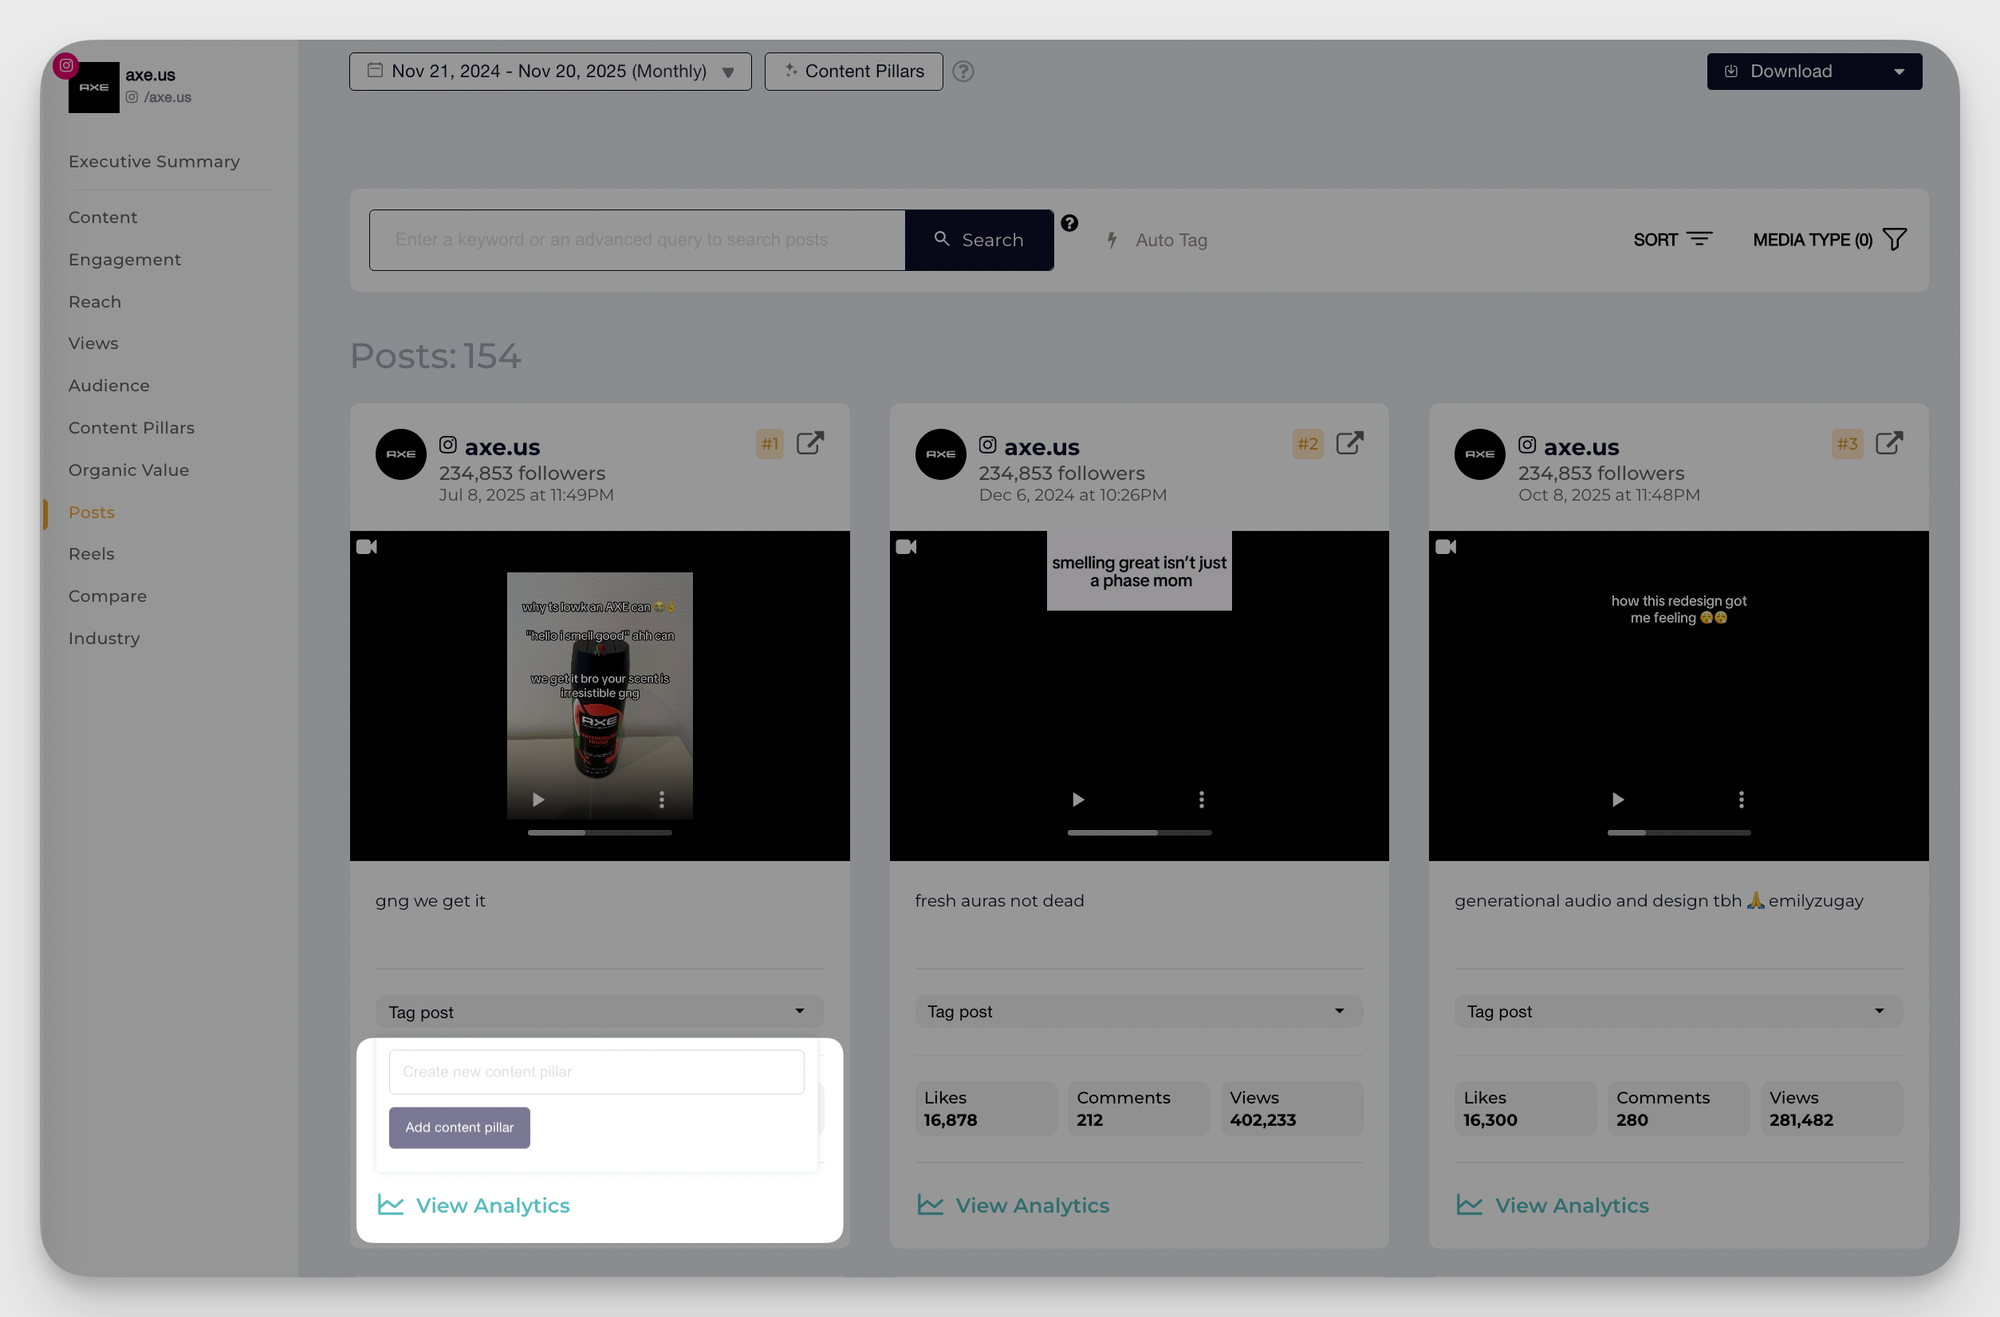This screenshot has width=2000, height=1317.
Task: Click the Add content pillar button
Action: click(459, 1127)
